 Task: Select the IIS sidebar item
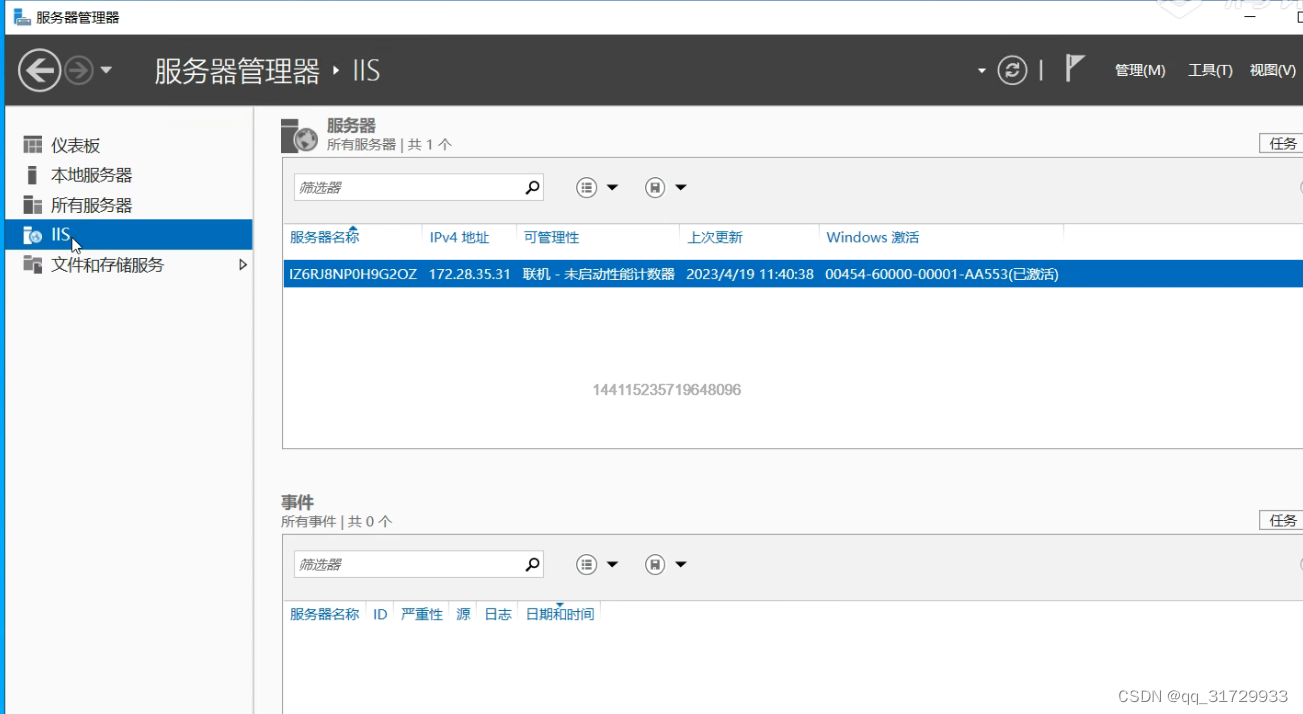click(60, 234)
